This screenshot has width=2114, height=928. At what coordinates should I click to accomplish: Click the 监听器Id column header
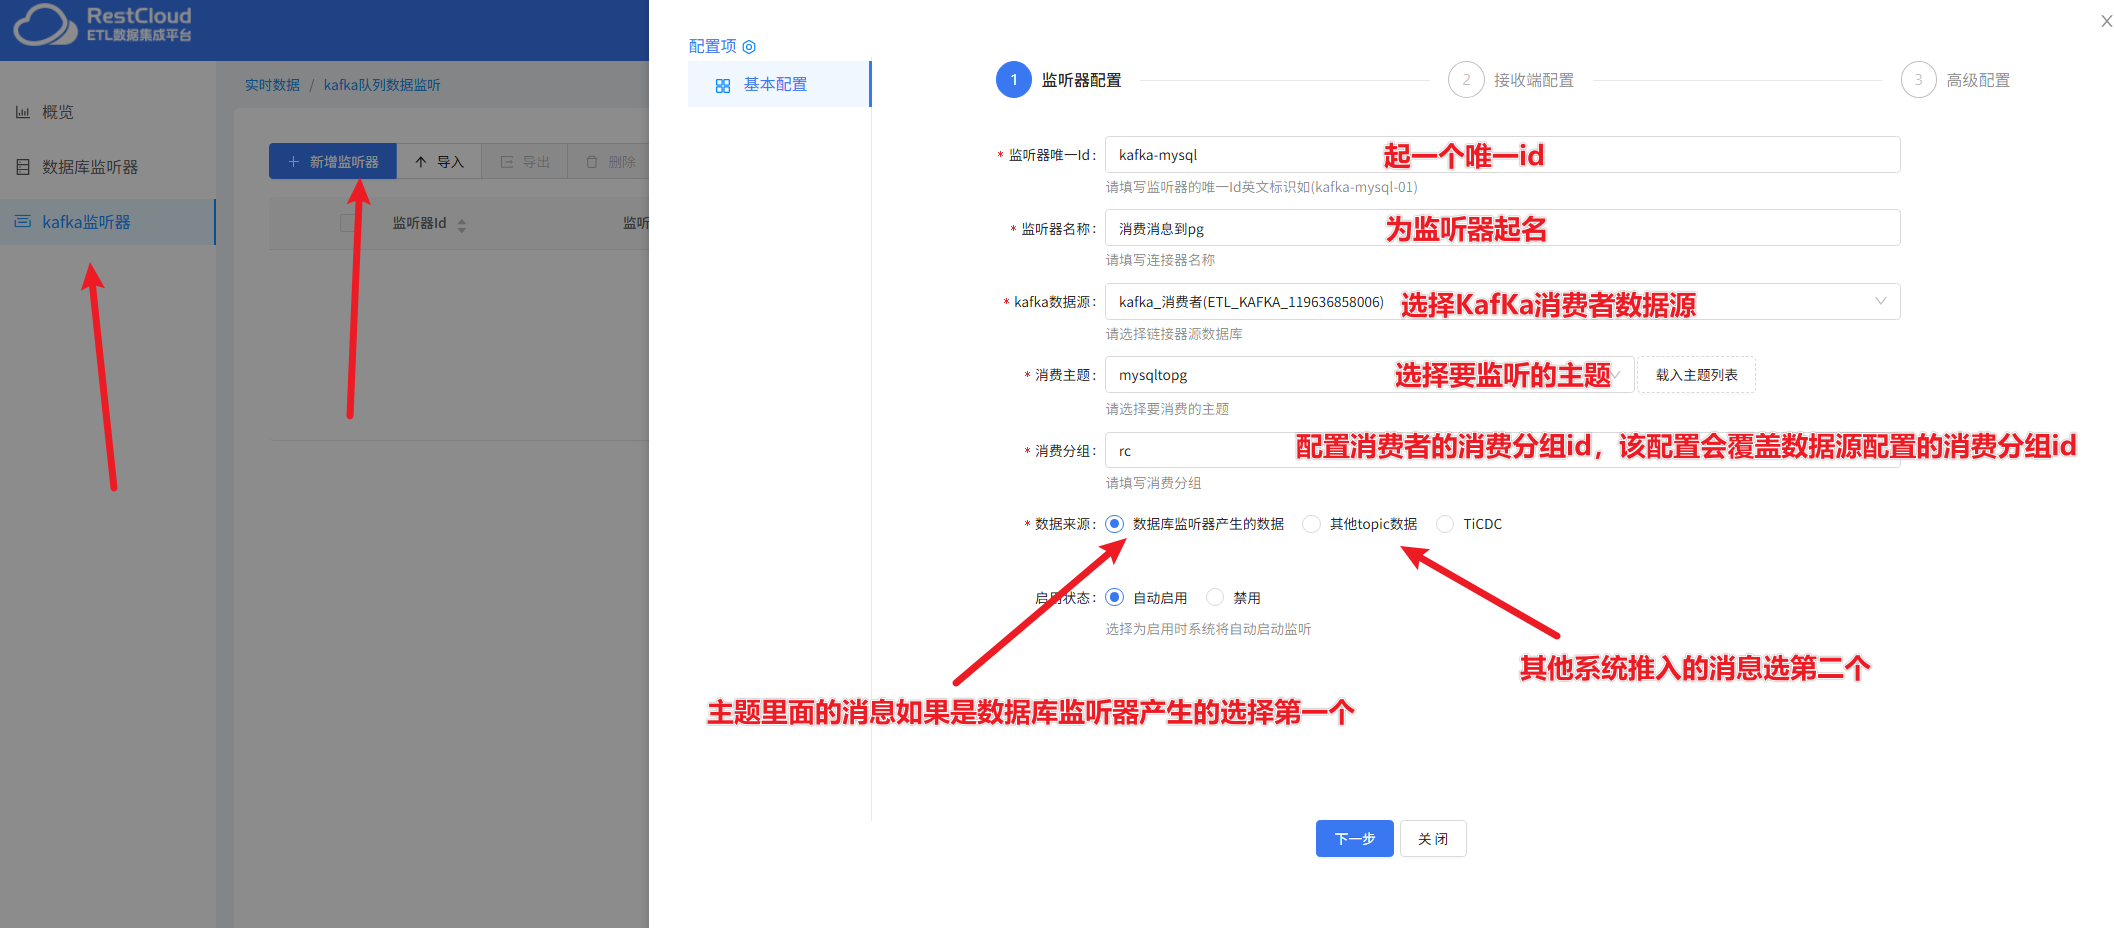click(x=419, y=223)
